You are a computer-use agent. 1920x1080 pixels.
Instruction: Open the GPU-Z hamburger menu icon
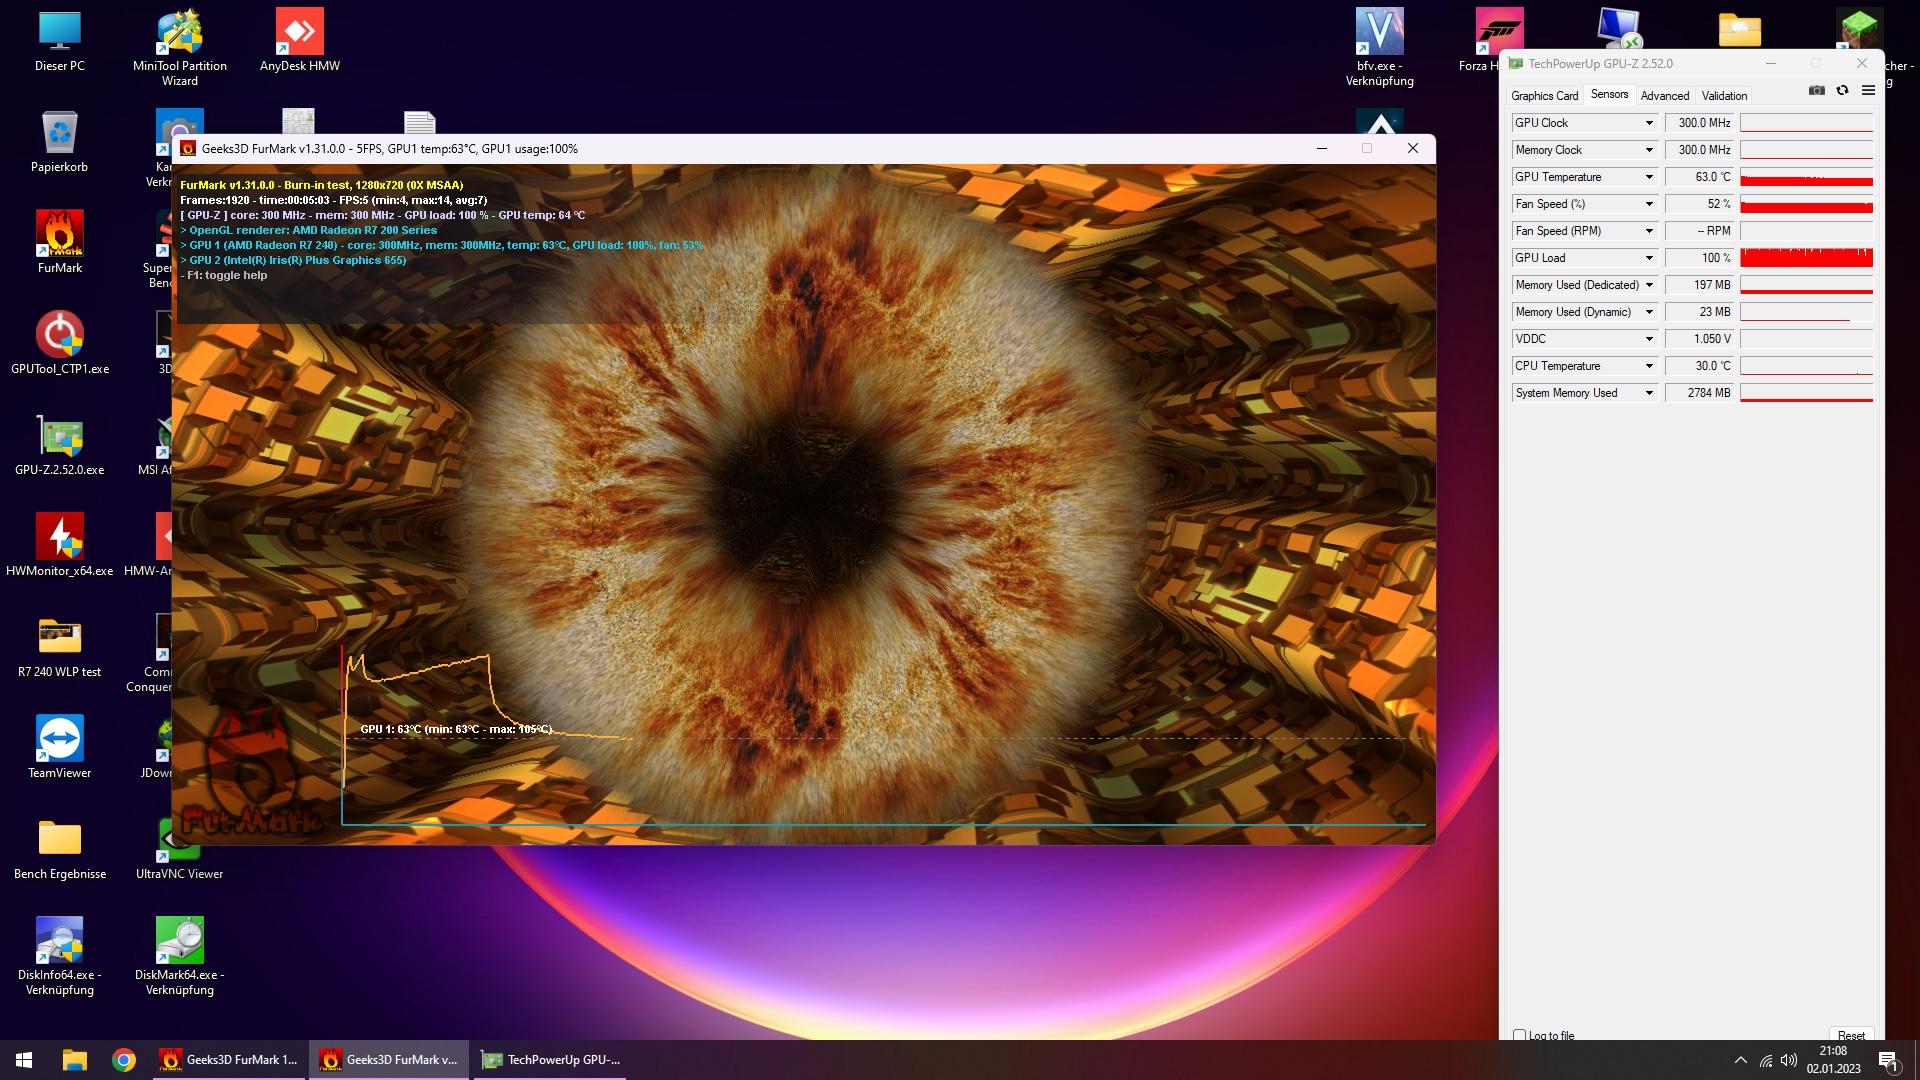[1868, 91]
